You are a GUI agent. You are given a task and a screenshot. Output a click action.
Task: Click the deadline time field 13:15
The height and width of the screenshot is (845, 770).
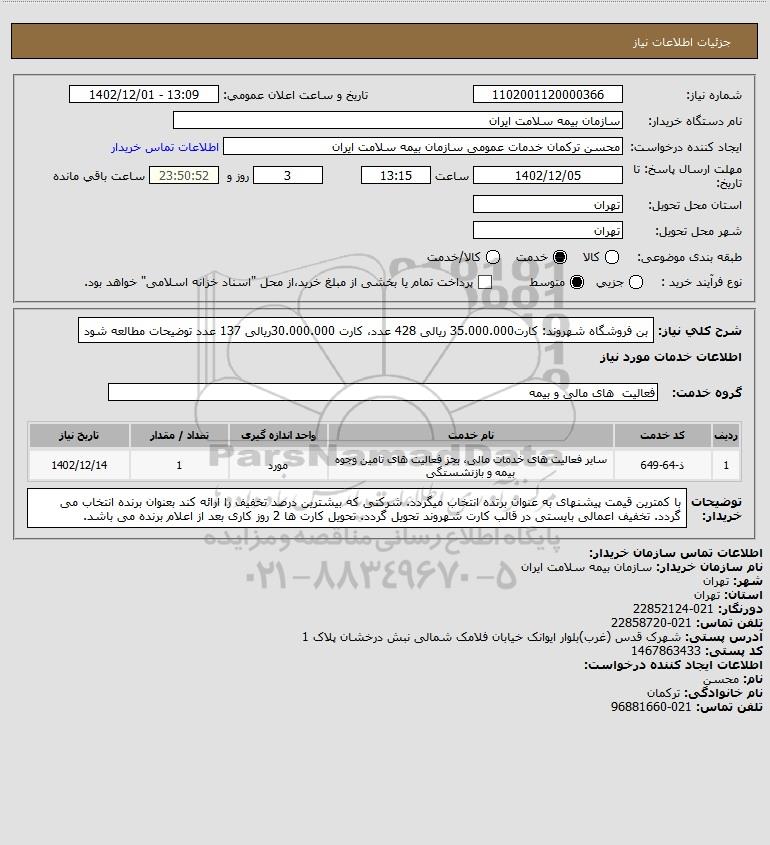click(x=396, y=175)
